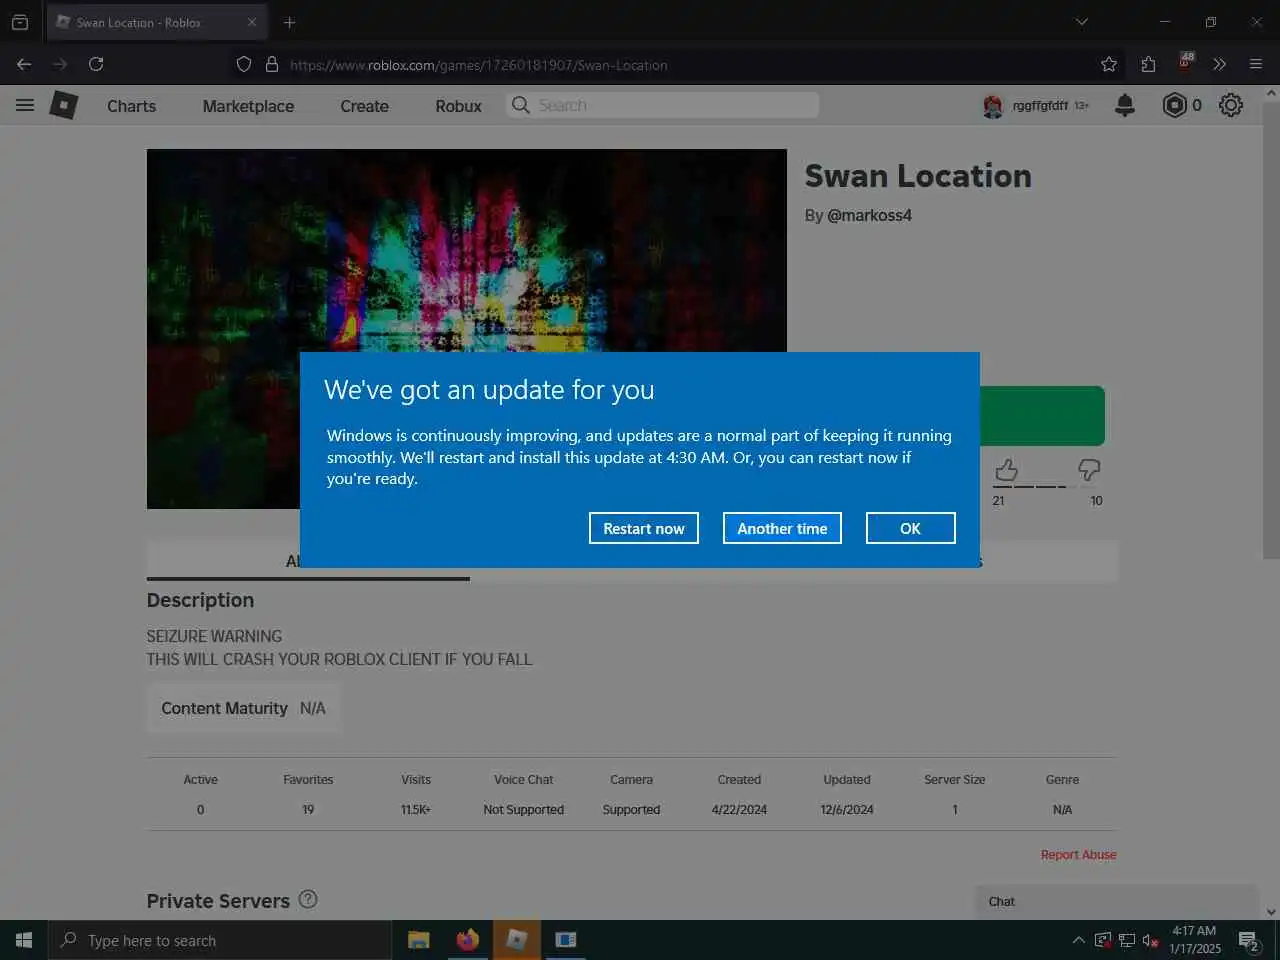
Task: Open Private Servers help question icon
Action: pos(308,899)
